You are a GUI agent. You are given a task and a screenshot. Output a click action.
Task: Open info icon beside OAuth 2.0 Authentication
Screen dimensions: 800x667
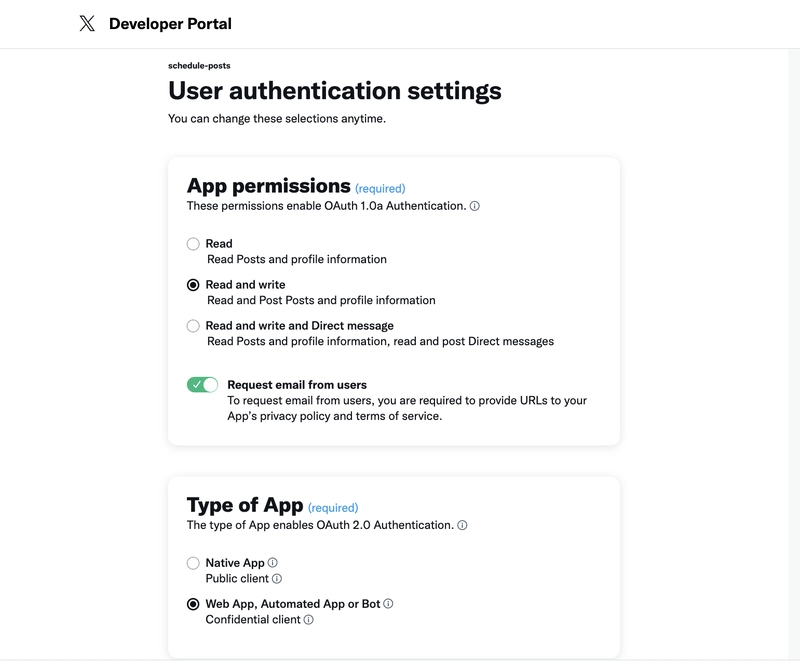pyautogui.click(x=462, y=525)
